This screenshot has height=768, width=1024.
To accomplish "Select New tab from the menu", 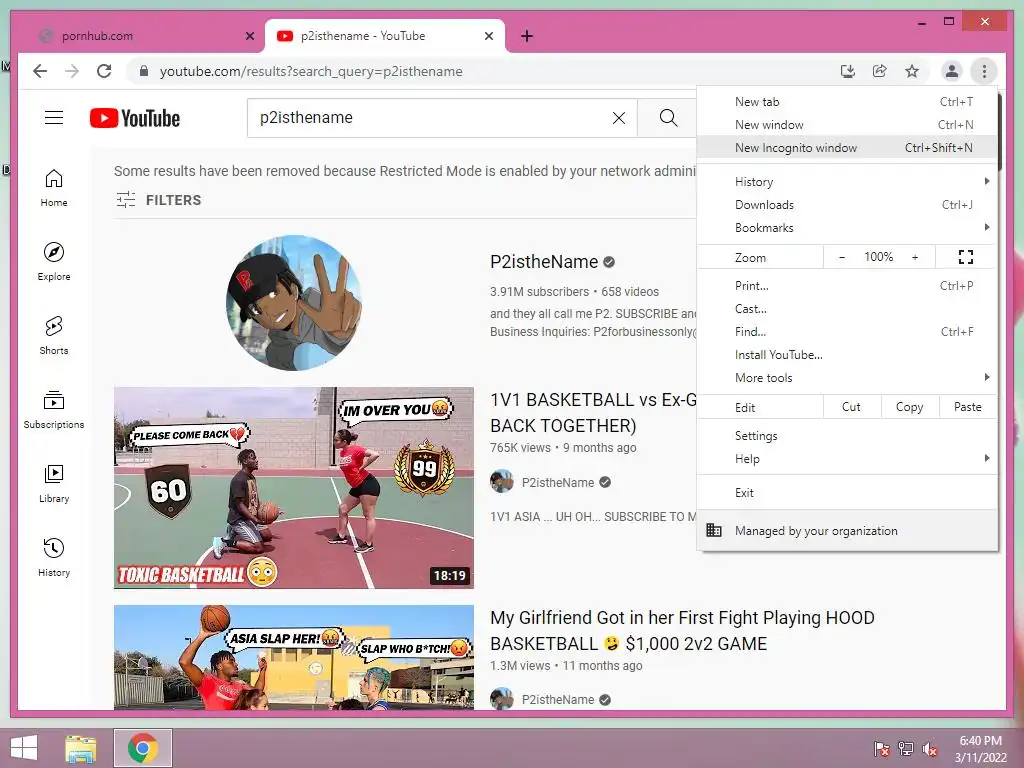I will 847,102.
